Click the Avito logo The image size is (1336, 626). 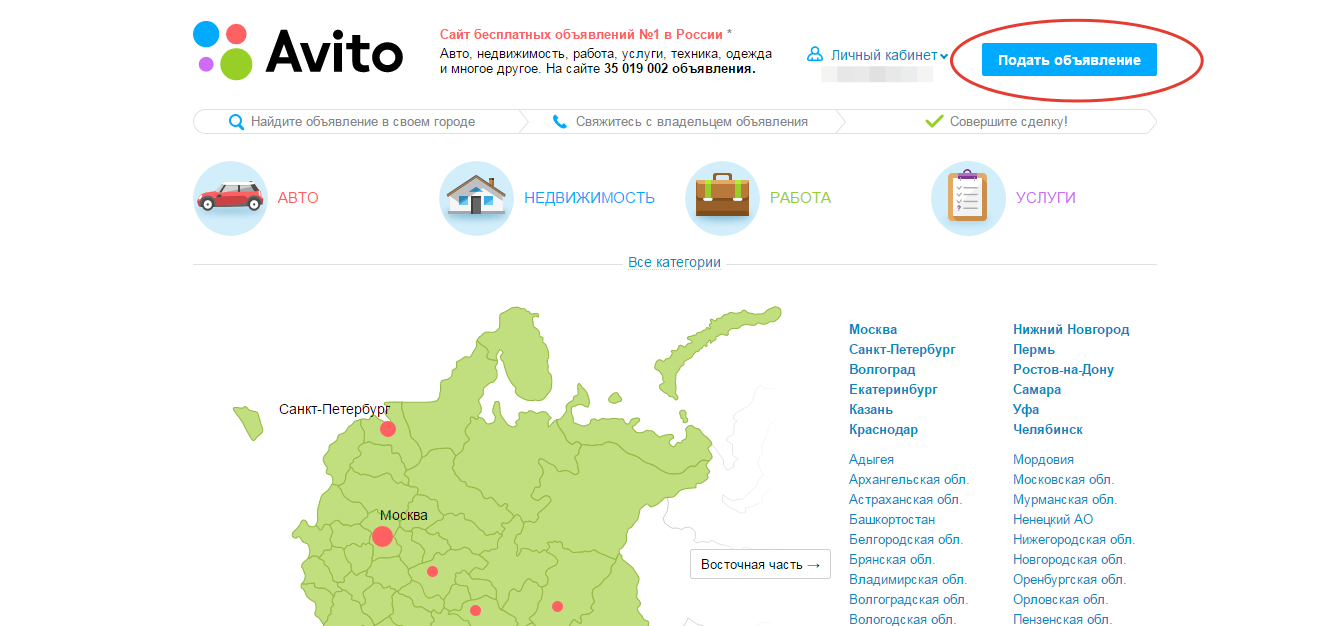[x=298, y=51]
